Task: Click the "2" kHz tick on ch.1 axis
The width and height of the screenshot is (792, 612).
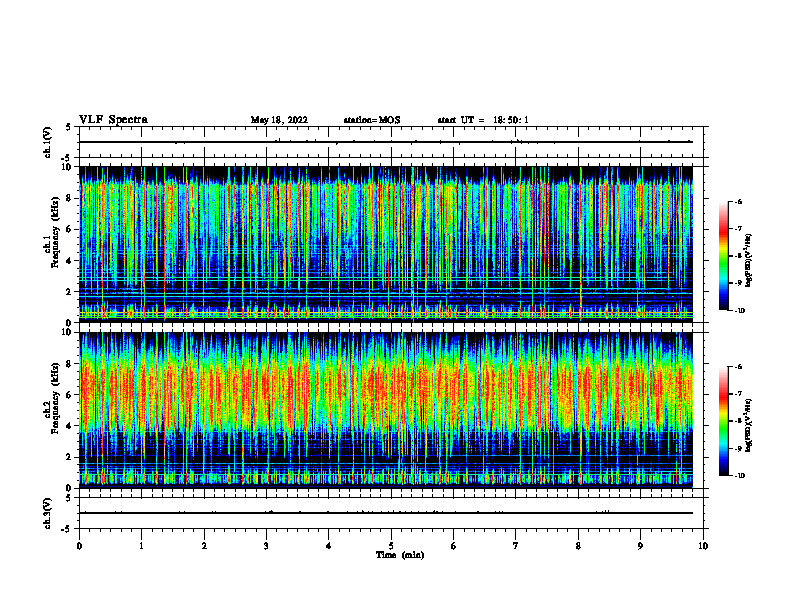Action: [x=69, y=292]
